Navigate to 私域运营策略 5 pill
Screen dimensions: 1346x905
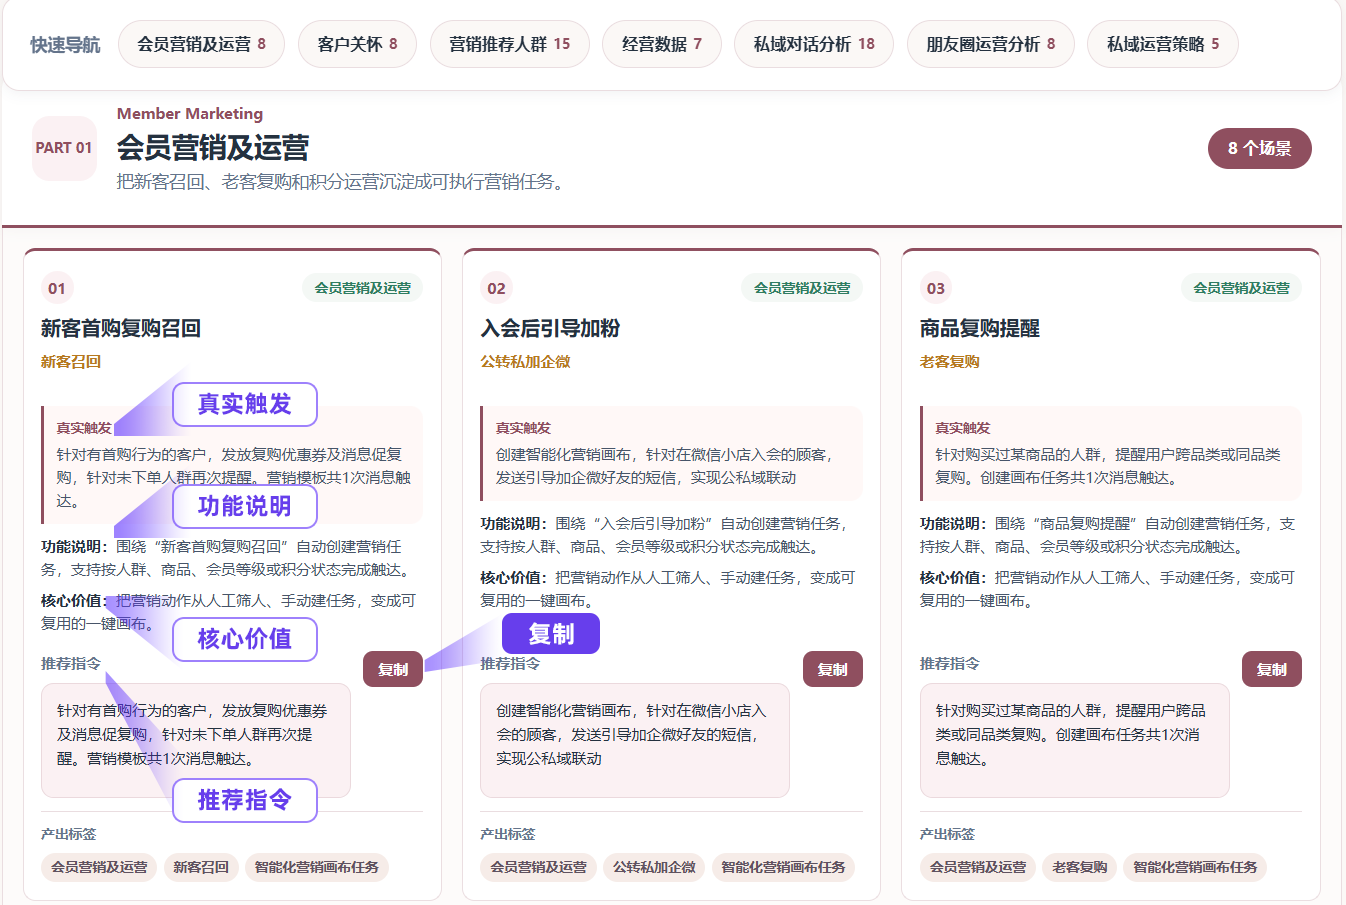[1163, 44]
